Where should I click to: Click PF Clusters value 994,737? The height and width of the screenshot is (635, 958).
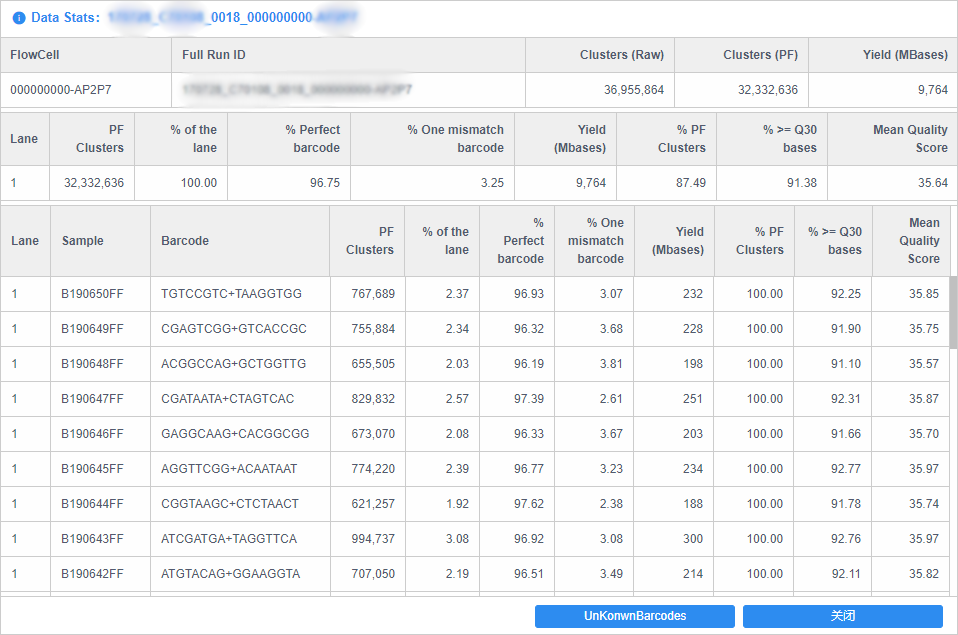coord(373,538)
